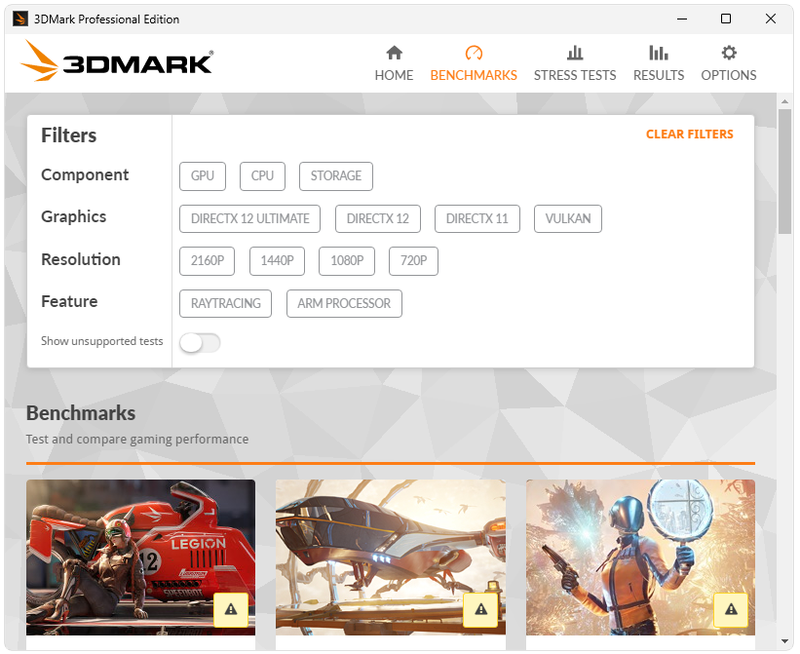This screenshot has width=800, height=654.
Task: Open the HOME tab label
Action: coord(394,75)
